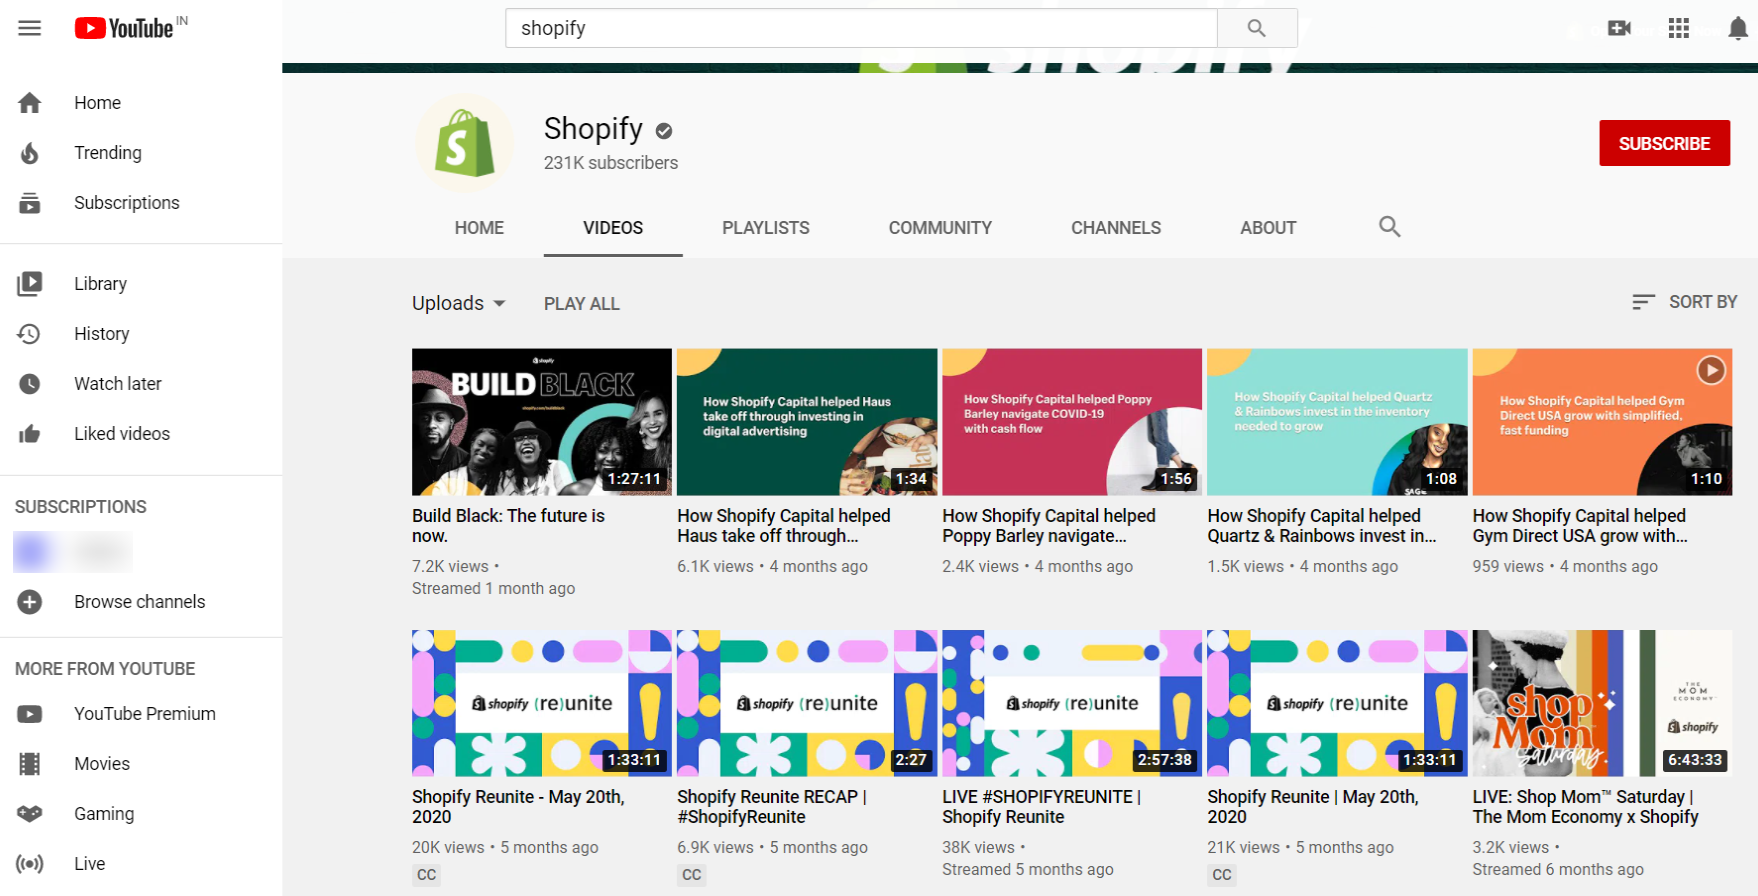Click the Shopify channel name

[x=593, y=129]
